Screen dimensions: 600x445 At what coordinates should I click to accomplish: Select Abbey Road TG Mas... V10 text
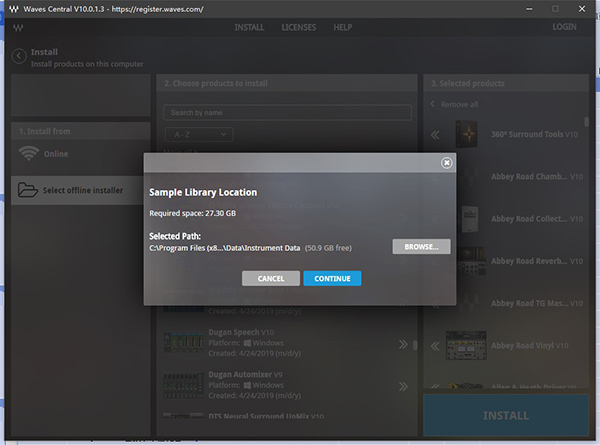(x=537, y=303)
